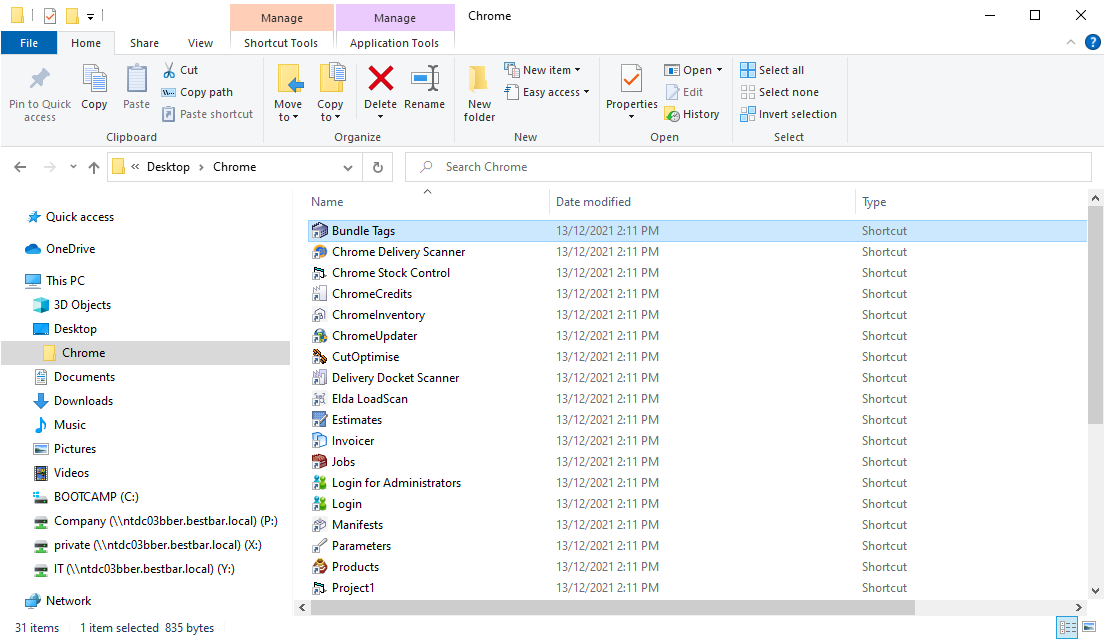Collapse the ribbon with chevron
Viewport: 1105px width, 640px height.
point(1070,42)
